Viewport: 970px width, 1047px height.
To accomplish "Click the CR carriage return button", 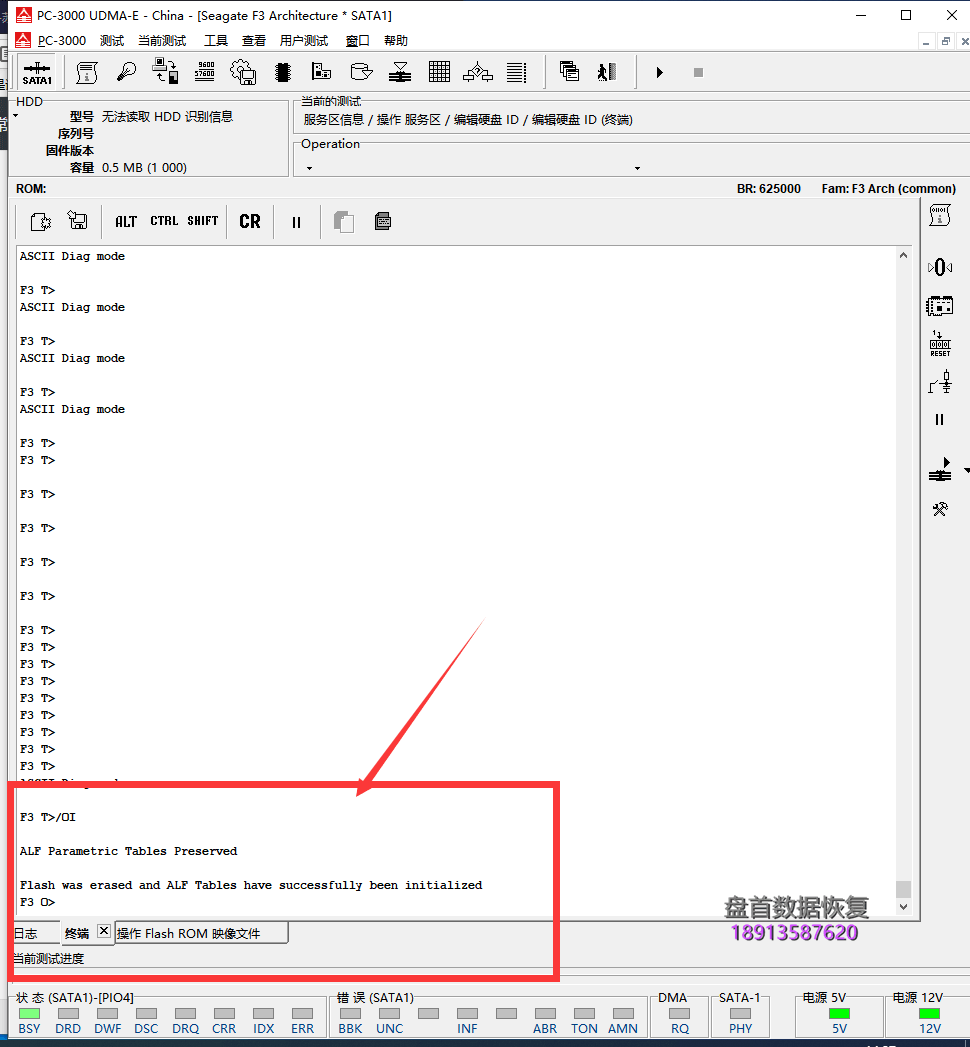I will [x=250, y=221].
